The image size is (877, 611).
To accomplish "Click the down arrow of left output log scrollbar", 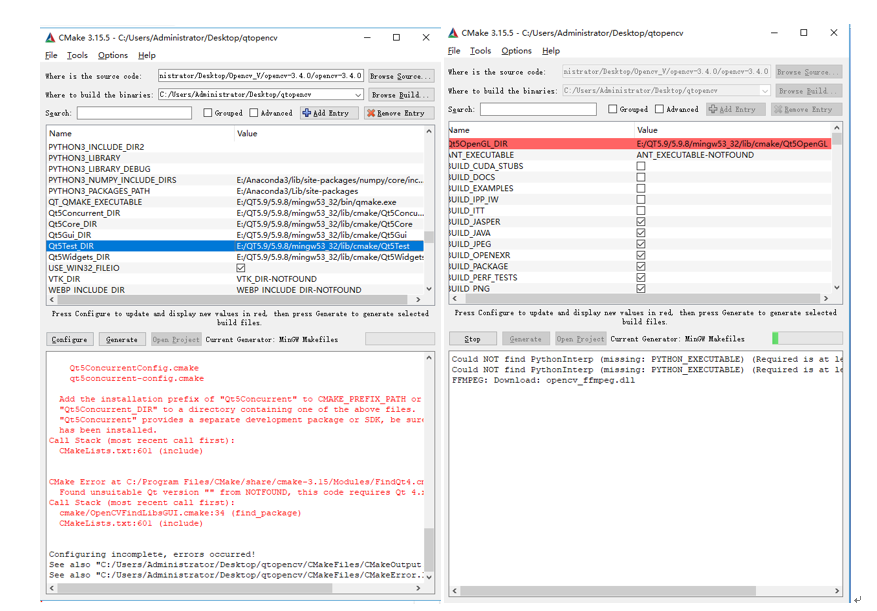I will [x=429, y=576].
